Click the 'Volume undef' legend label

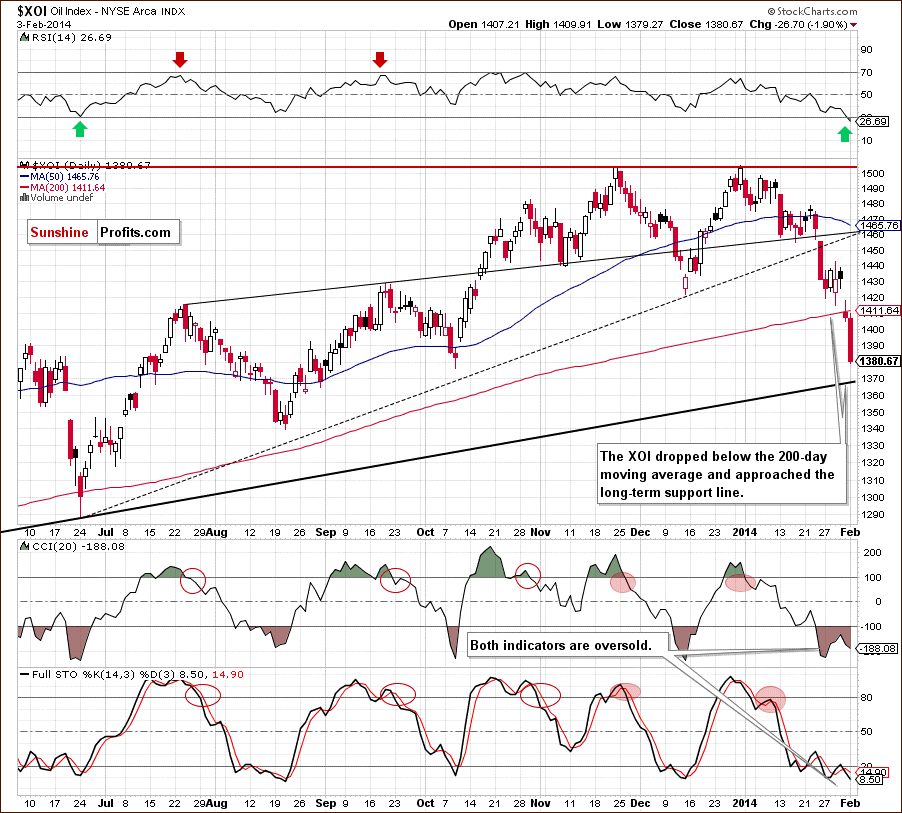62,198
